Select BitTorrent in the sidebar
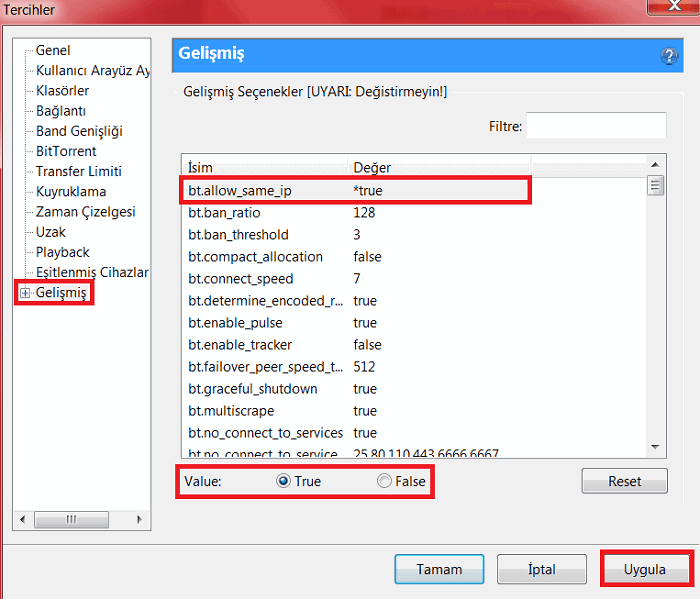The width and height of the screenshot is (700, 599). point(66,151)
